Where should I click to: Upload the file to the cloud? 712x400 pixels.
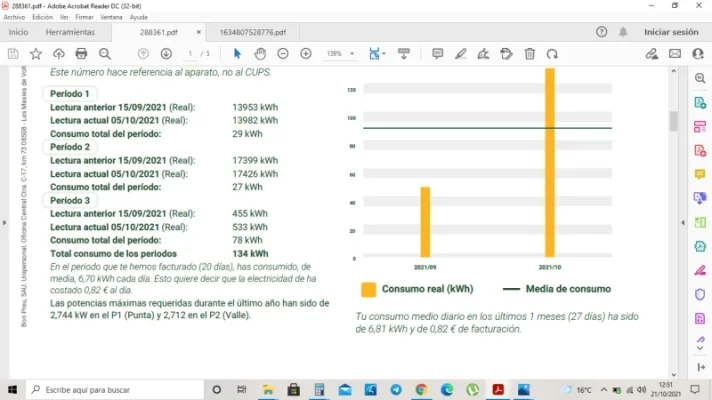tap(59, 54)
